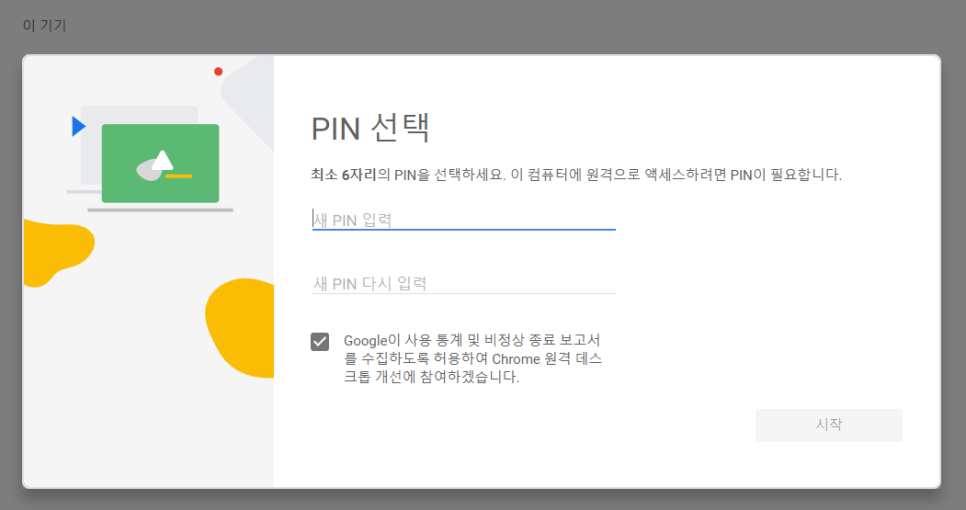The image size is (966, 510).
Task: Click the '이 기기' label above the dialog
Action: [44, 25]
